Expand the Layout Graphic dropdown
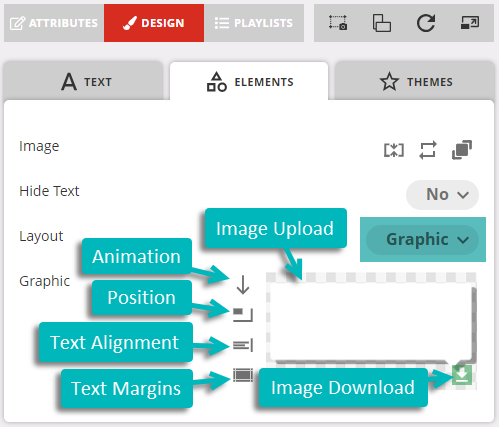Image resolution: width=499 pixels, height=427 pixels. [423, 240]
